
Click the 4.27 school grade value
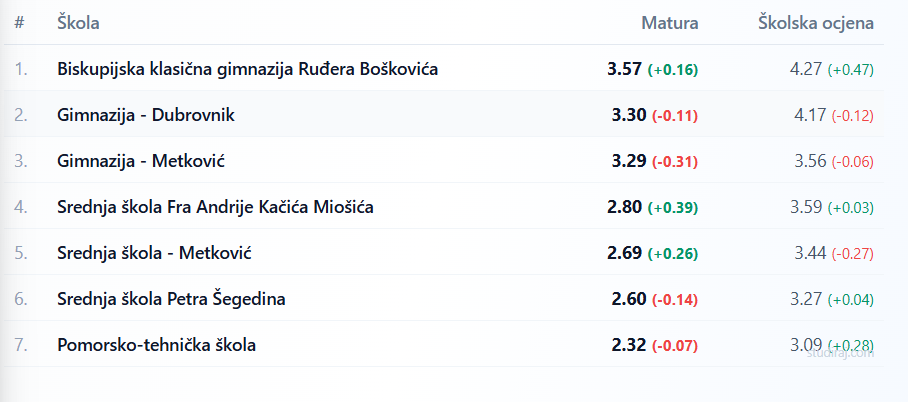coord(806,69)
